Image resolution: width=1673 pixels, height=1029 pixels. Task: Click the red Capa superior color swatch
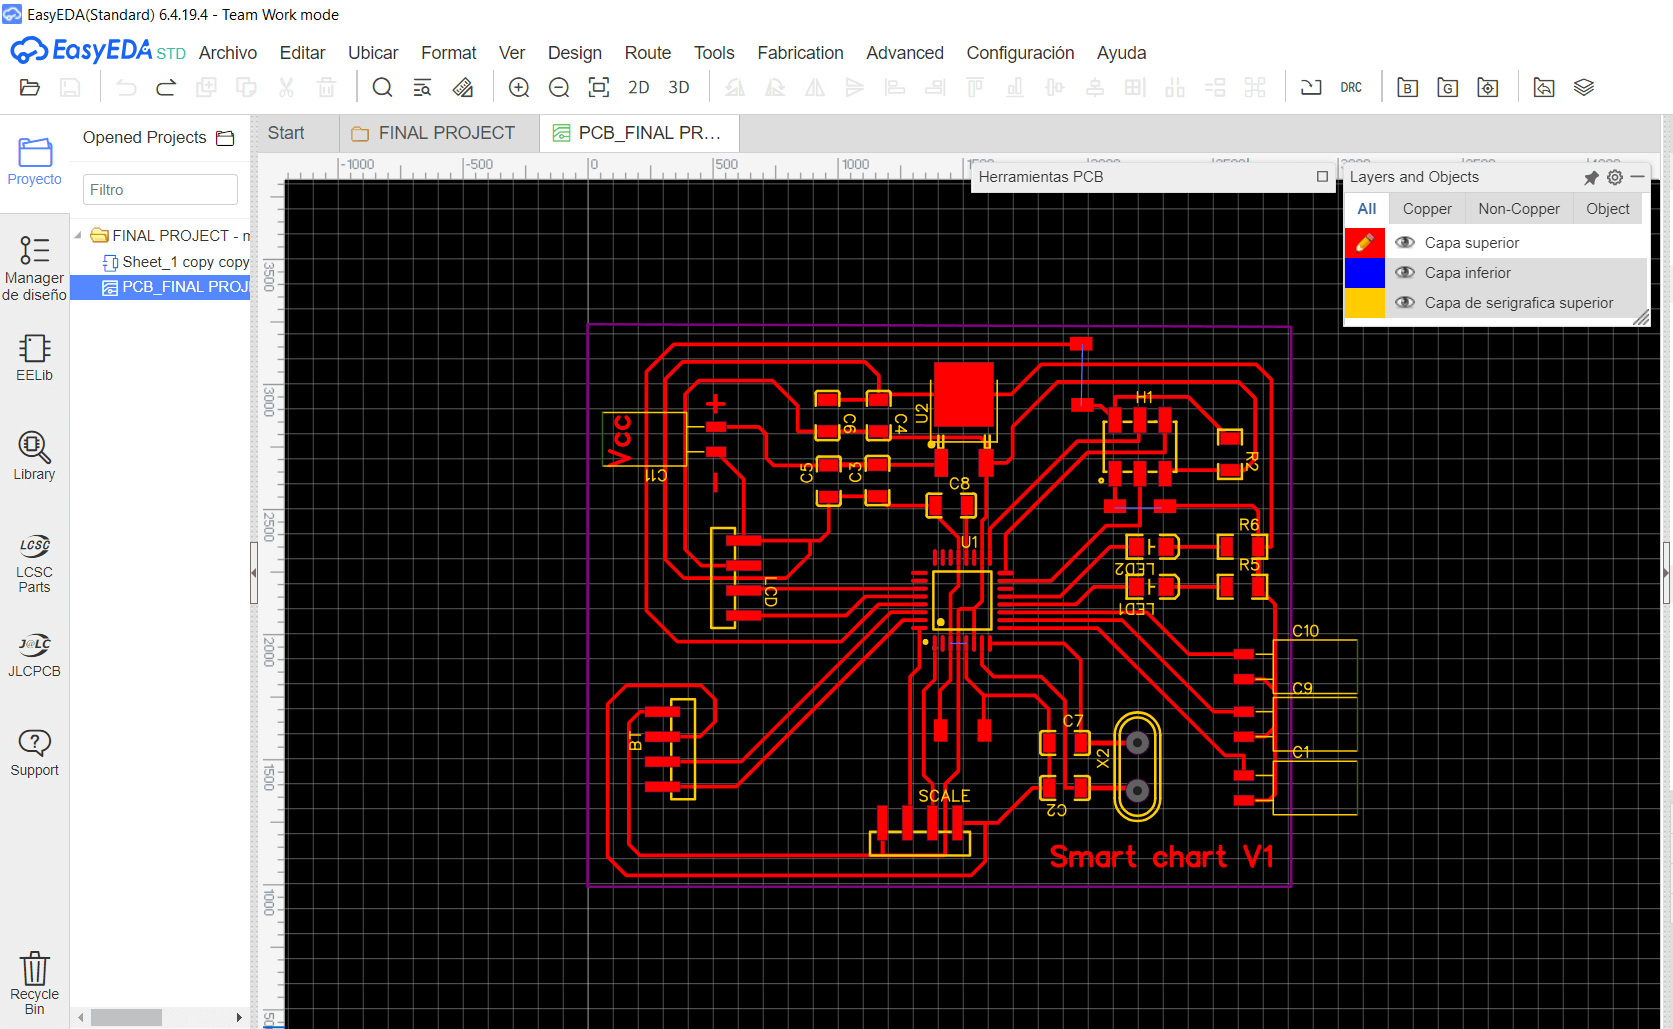coord(1365,243)
